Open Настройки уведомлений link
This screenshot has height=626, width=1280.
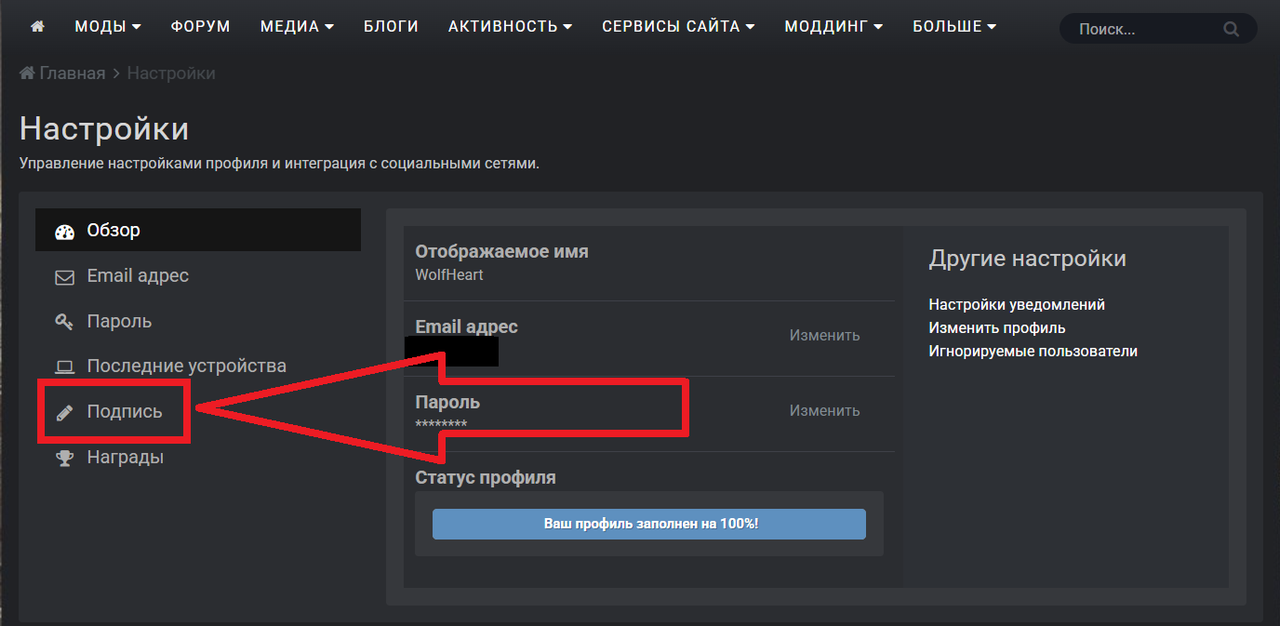click(1017, 305)
